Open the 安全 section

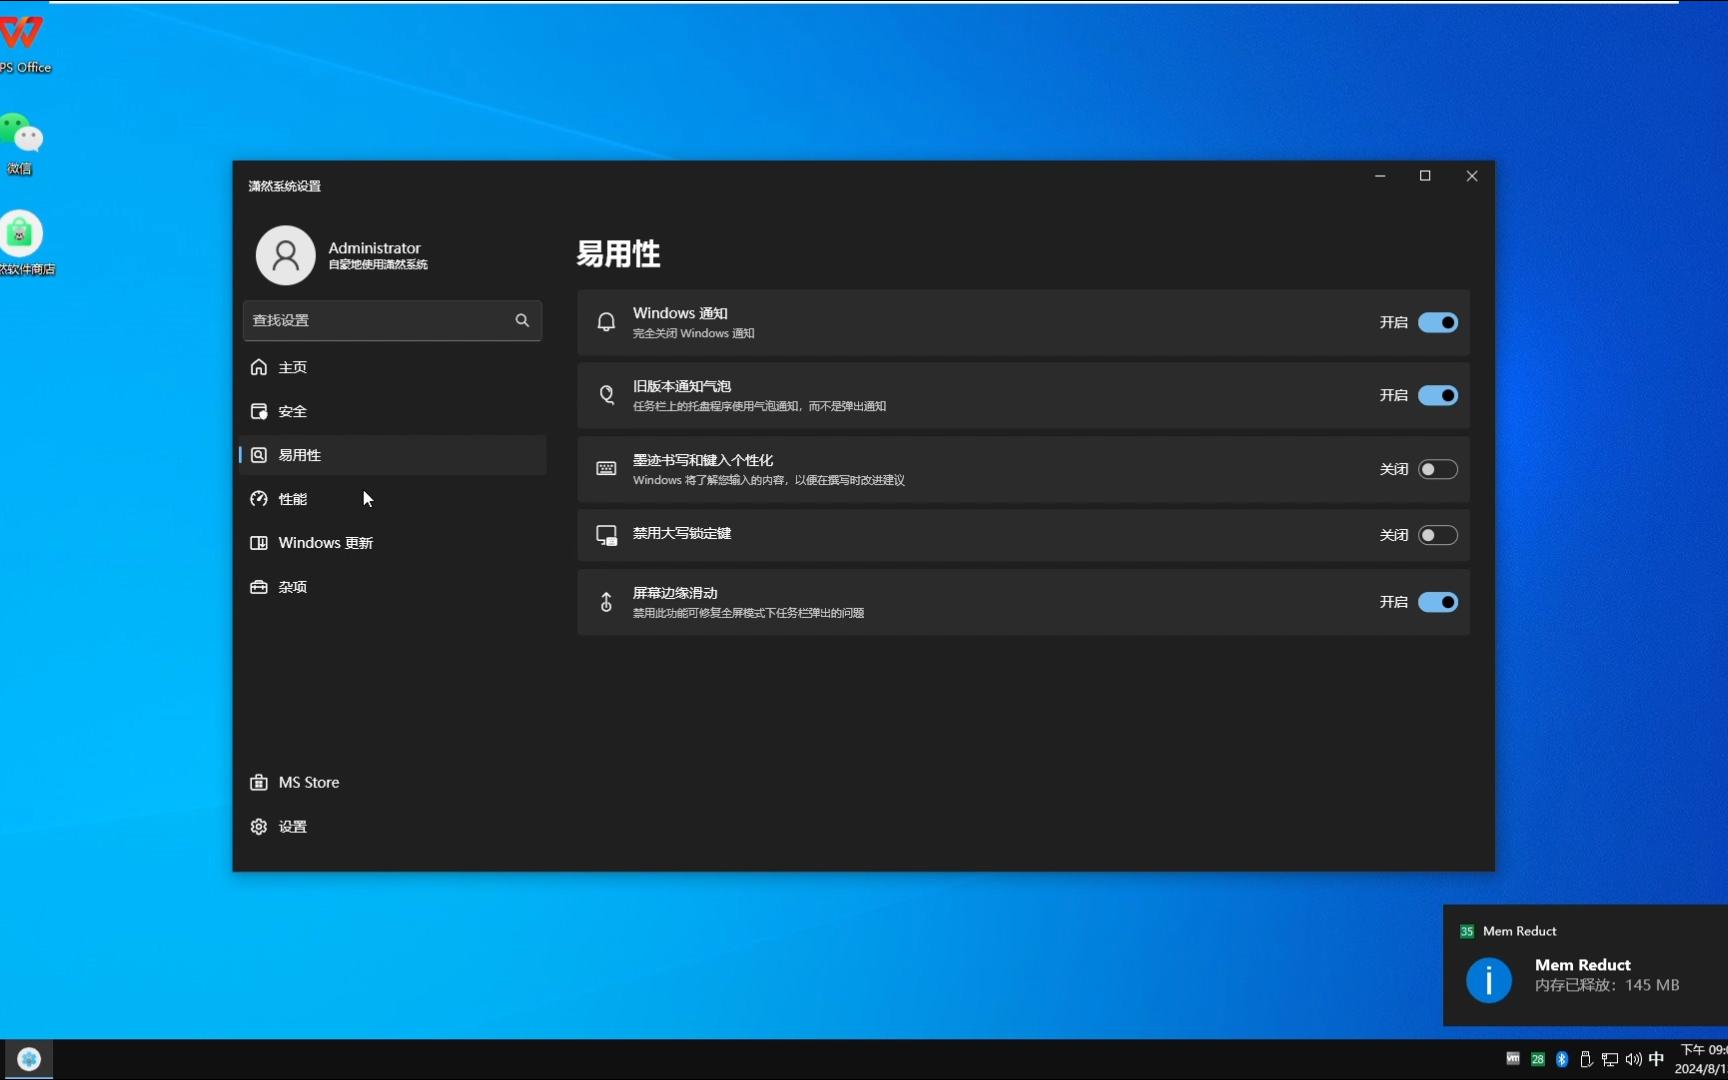[393, 411]
